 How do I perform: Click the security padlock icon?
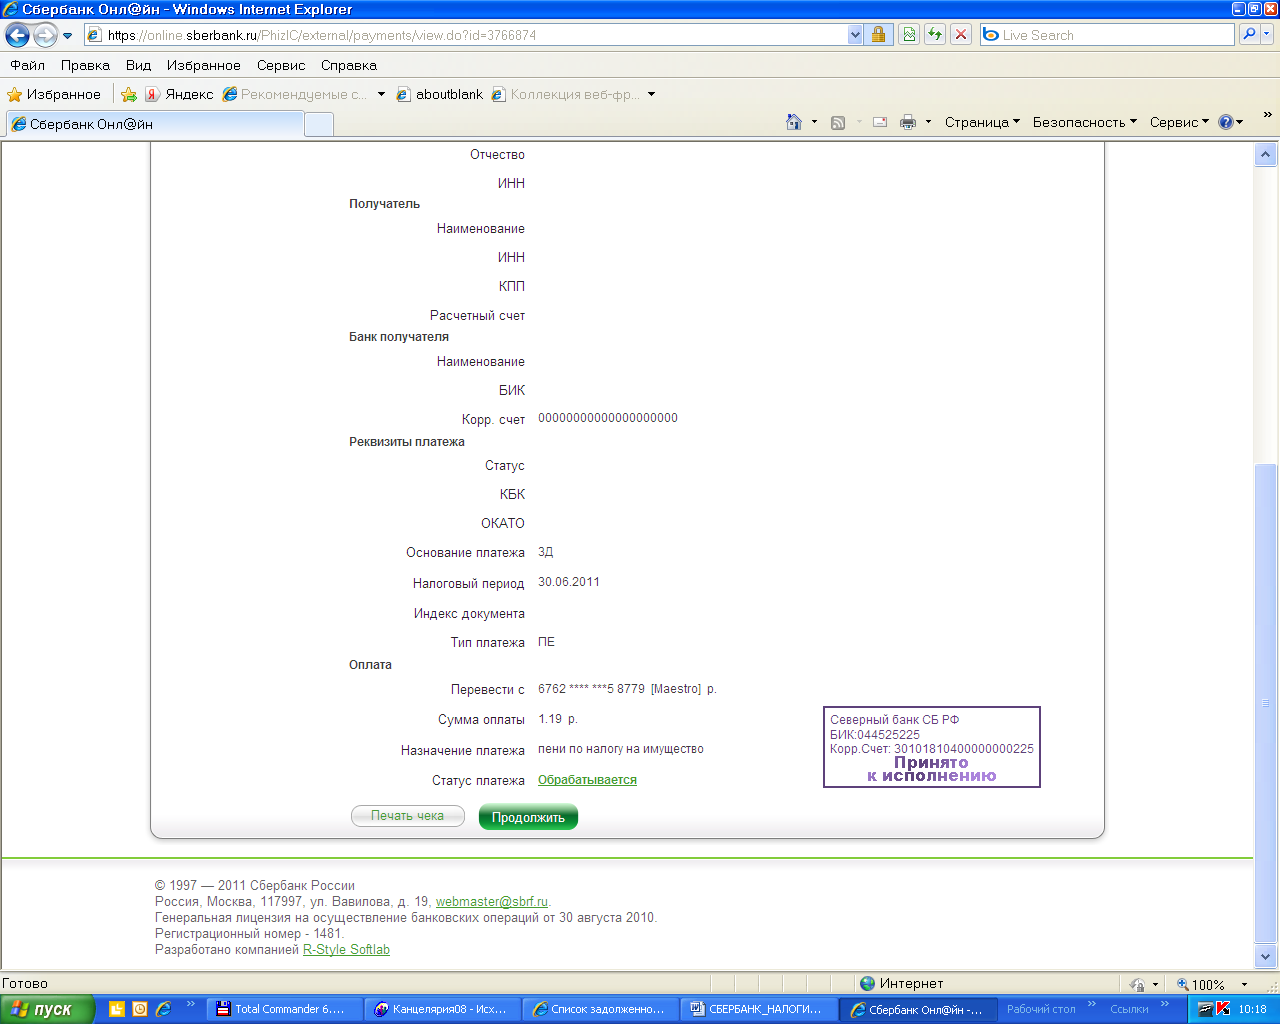pos(878,35)
